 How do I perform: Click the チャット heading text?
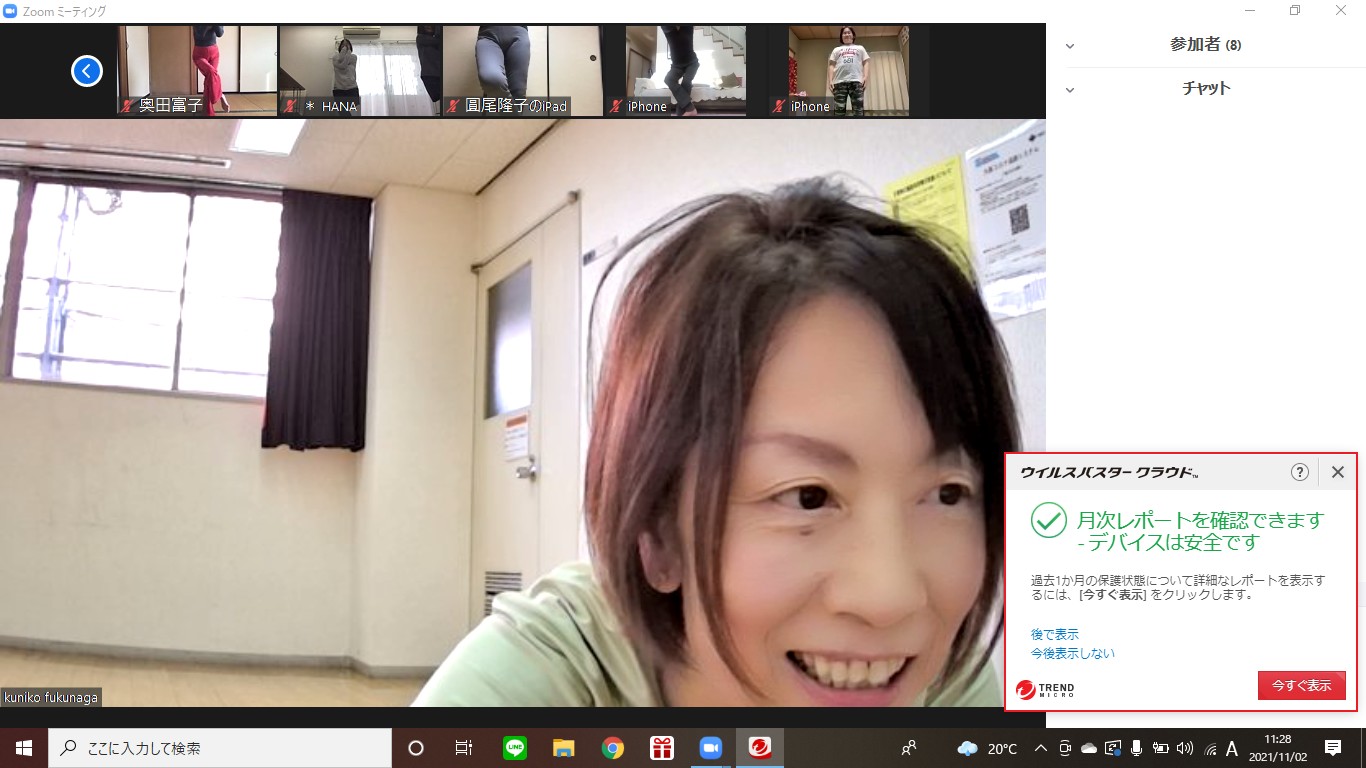click(x=1206, y=88)
